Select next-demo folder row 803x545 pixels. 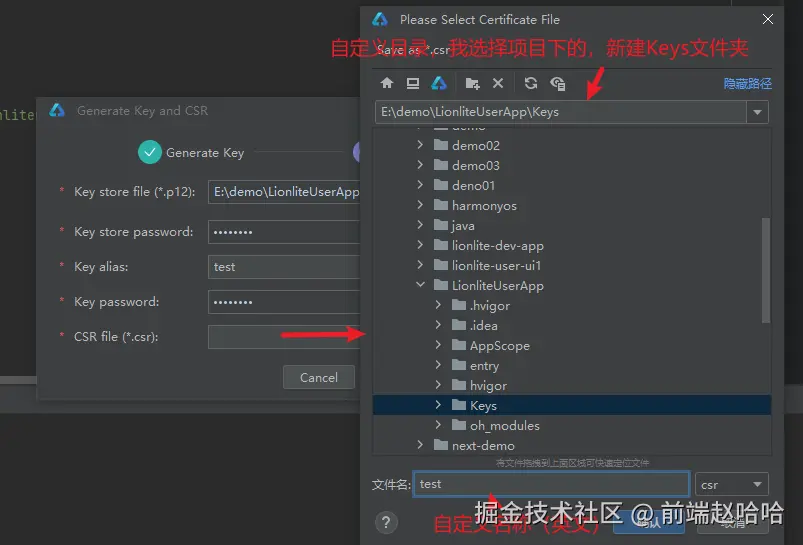(x=572, y=445)
